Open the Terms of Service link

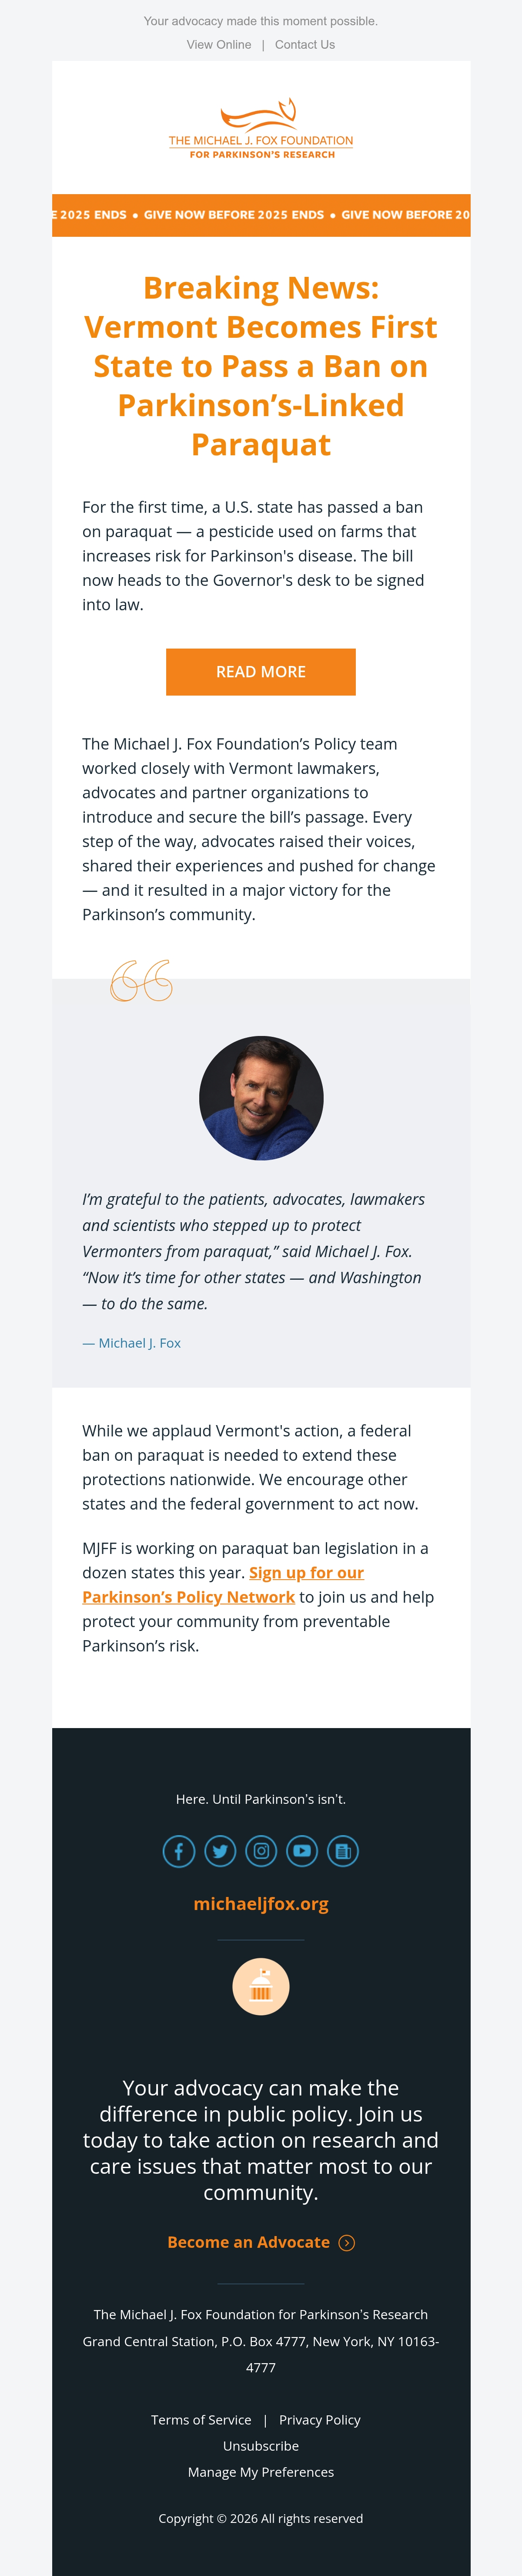point(201,2420)
